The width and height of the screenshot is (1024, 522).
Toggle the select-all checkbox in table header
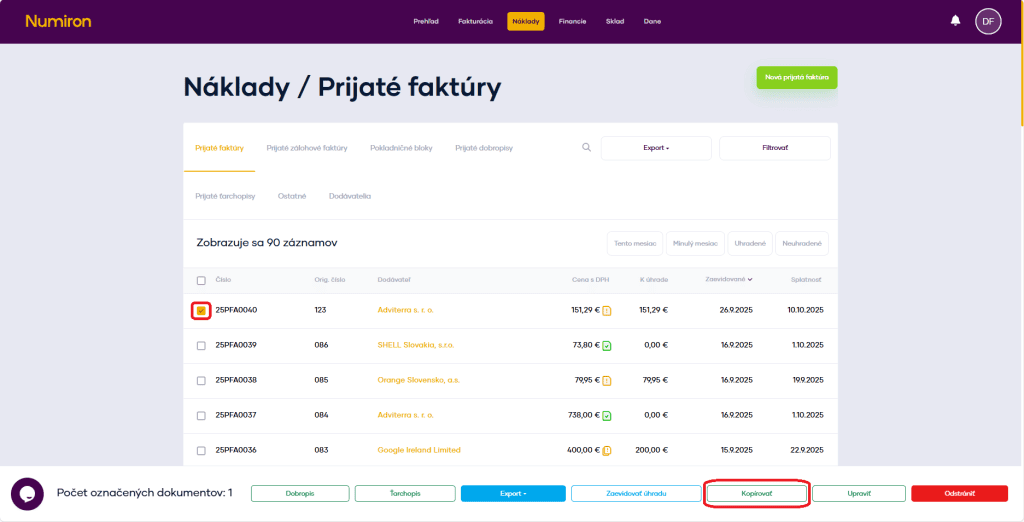pyautogui.click(x=201, y=281)
